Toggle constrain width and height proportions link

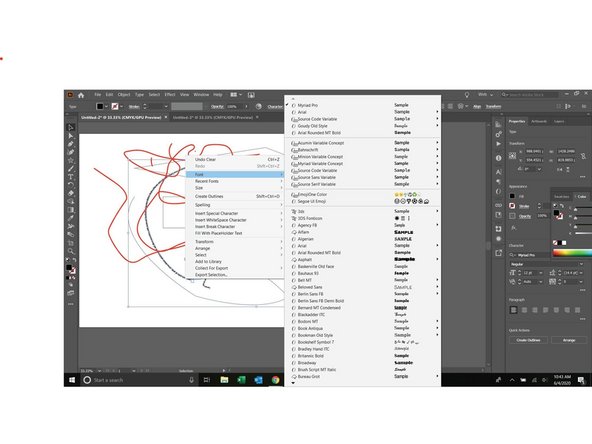(x=583, y=156)
